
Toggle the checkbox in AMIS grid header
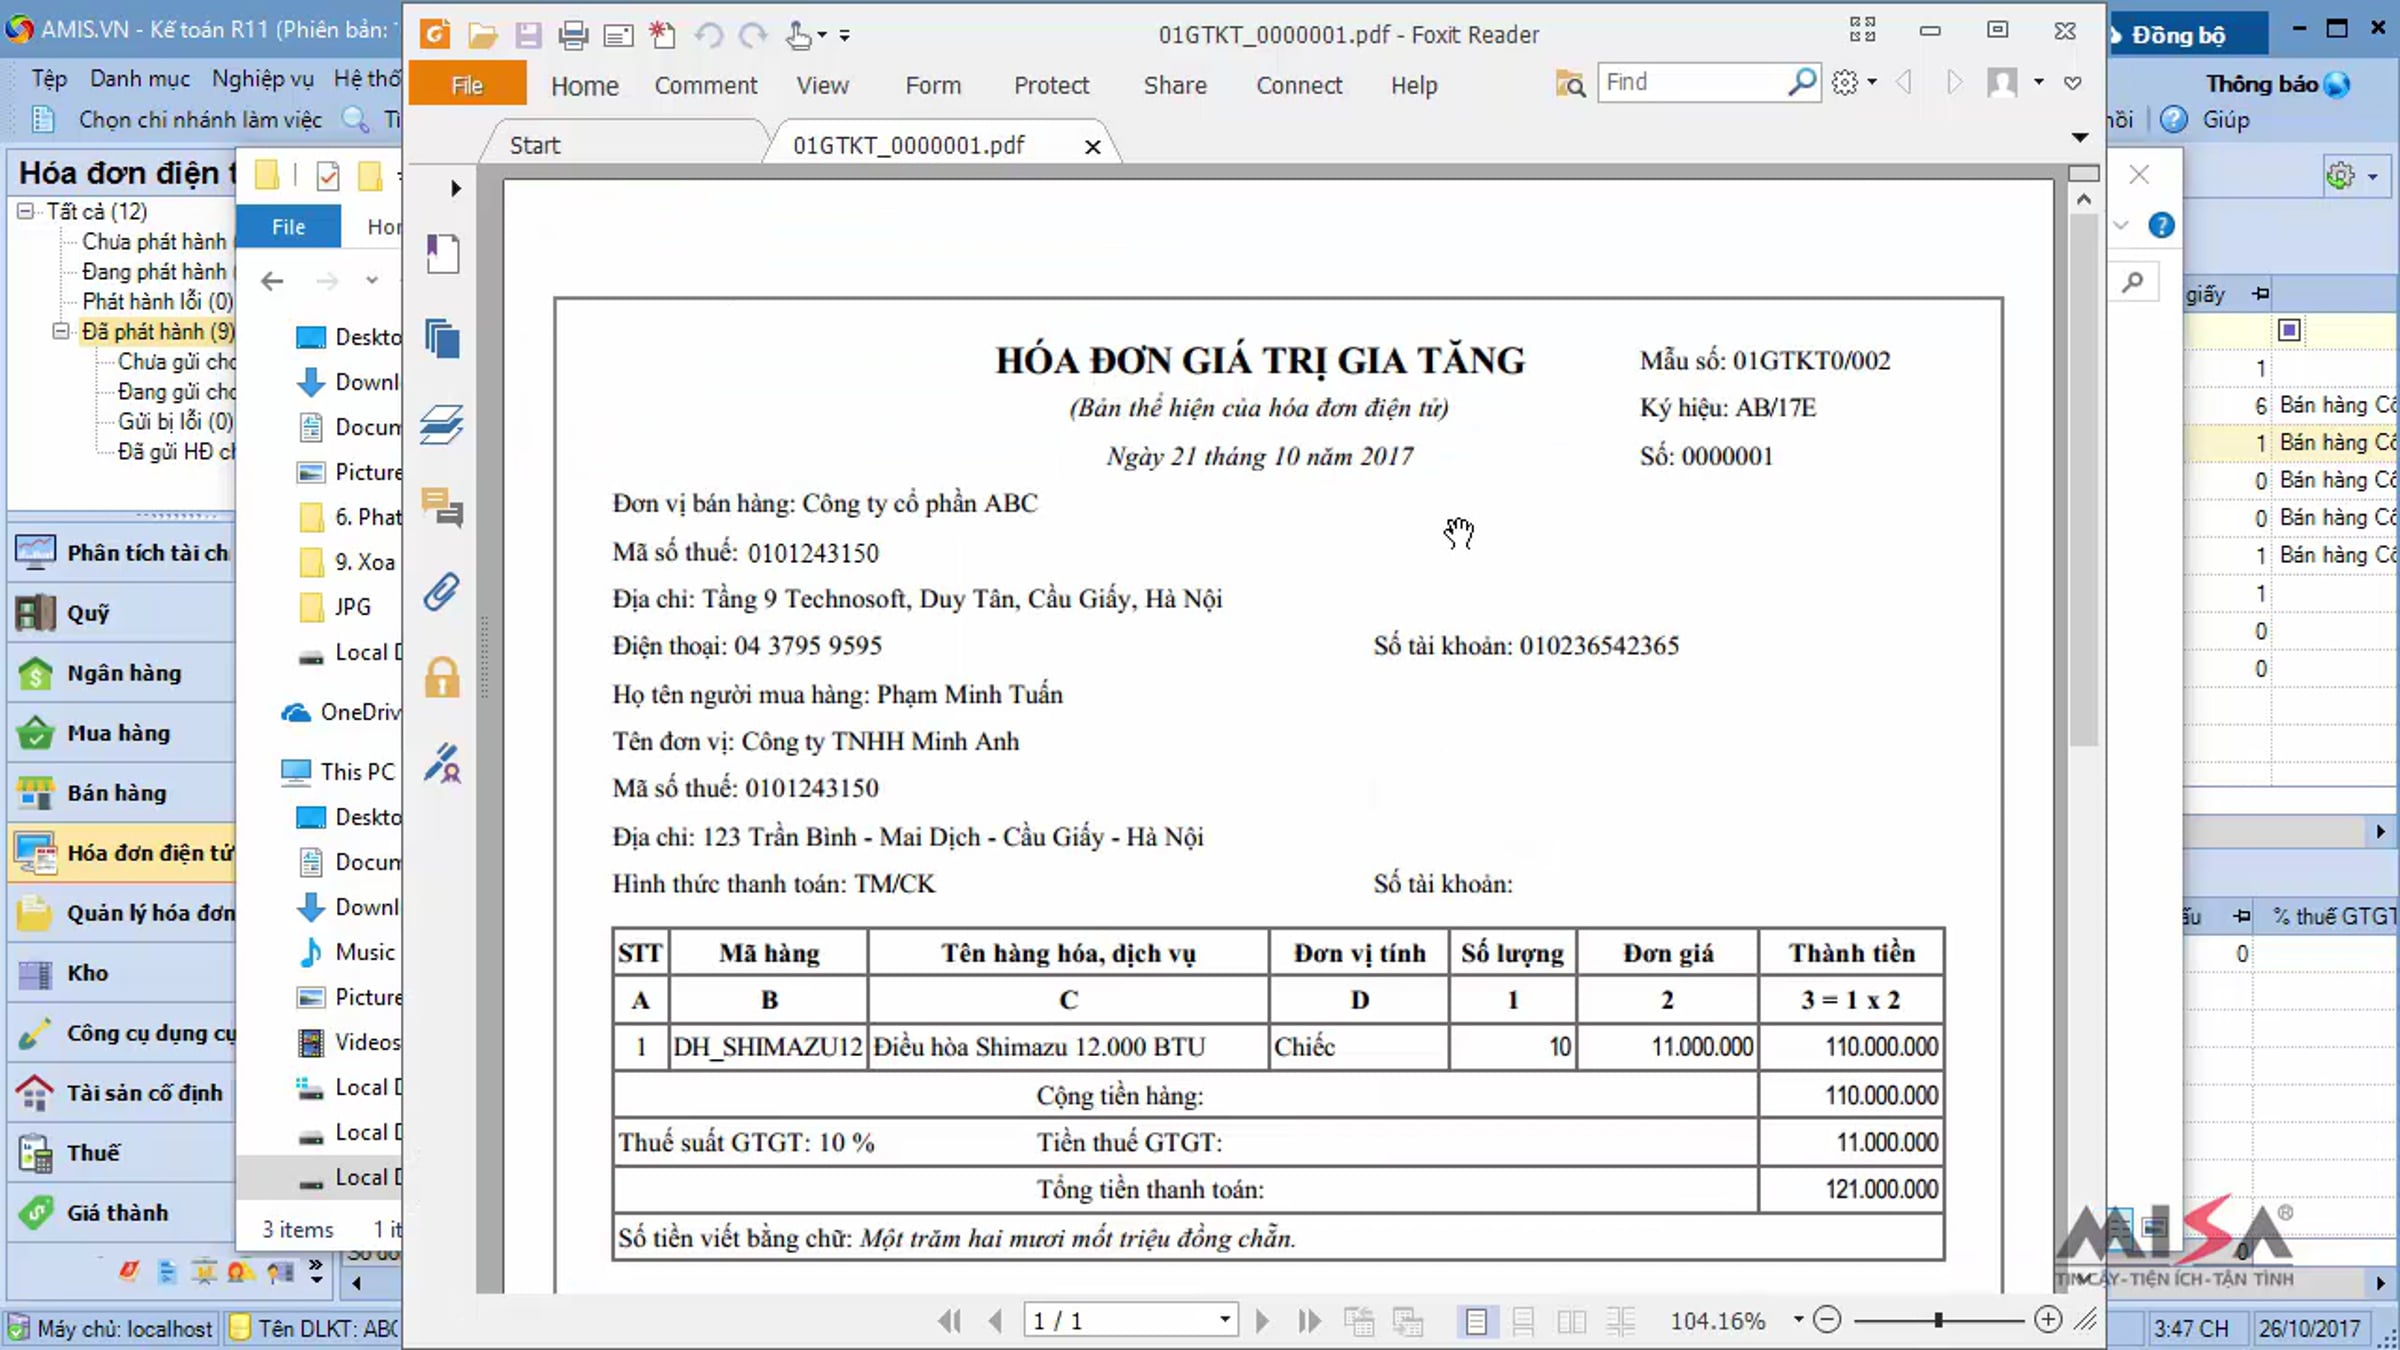[x=2289, y=330]
